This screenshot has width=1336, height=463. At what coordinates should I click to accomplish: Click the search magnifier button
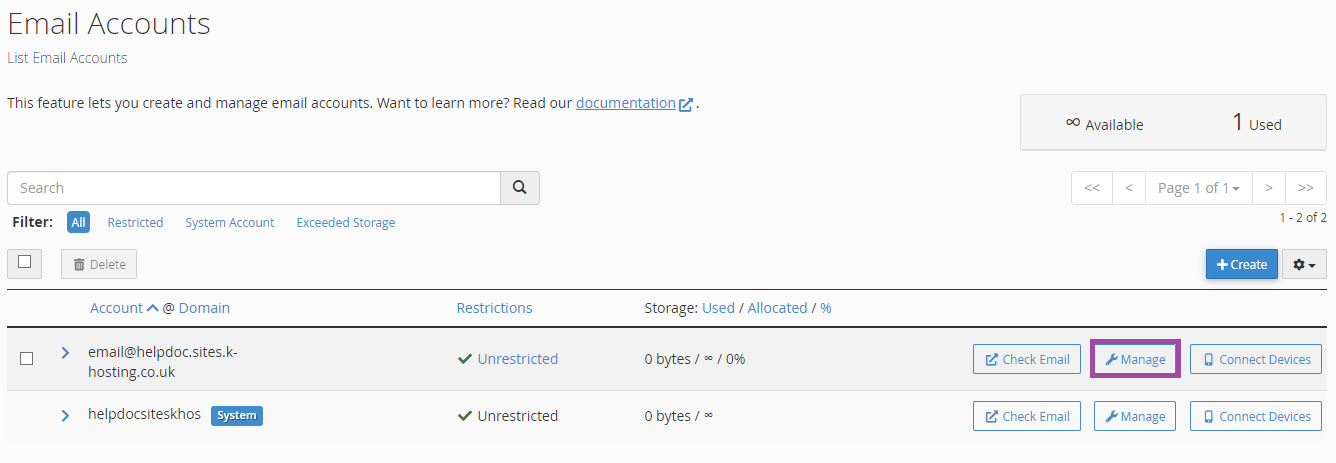(x=520, y=188)
